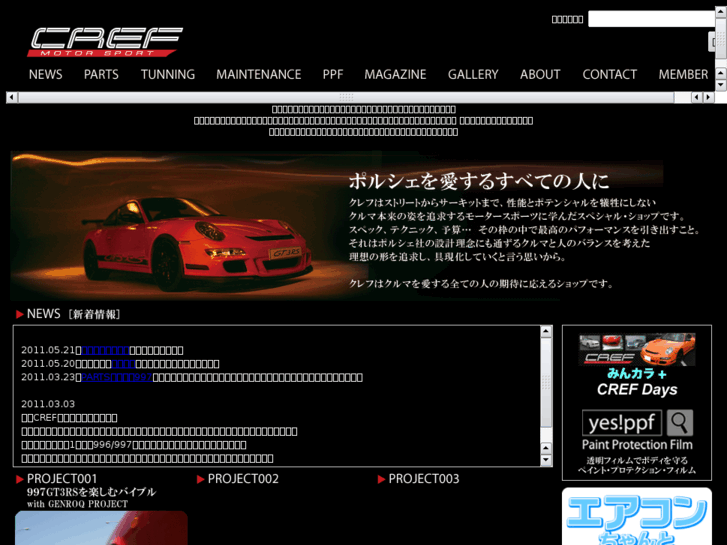Click the left arrow of header horizontal scrollbar
This screenshot has height=545, width=727.
point(12,97)
